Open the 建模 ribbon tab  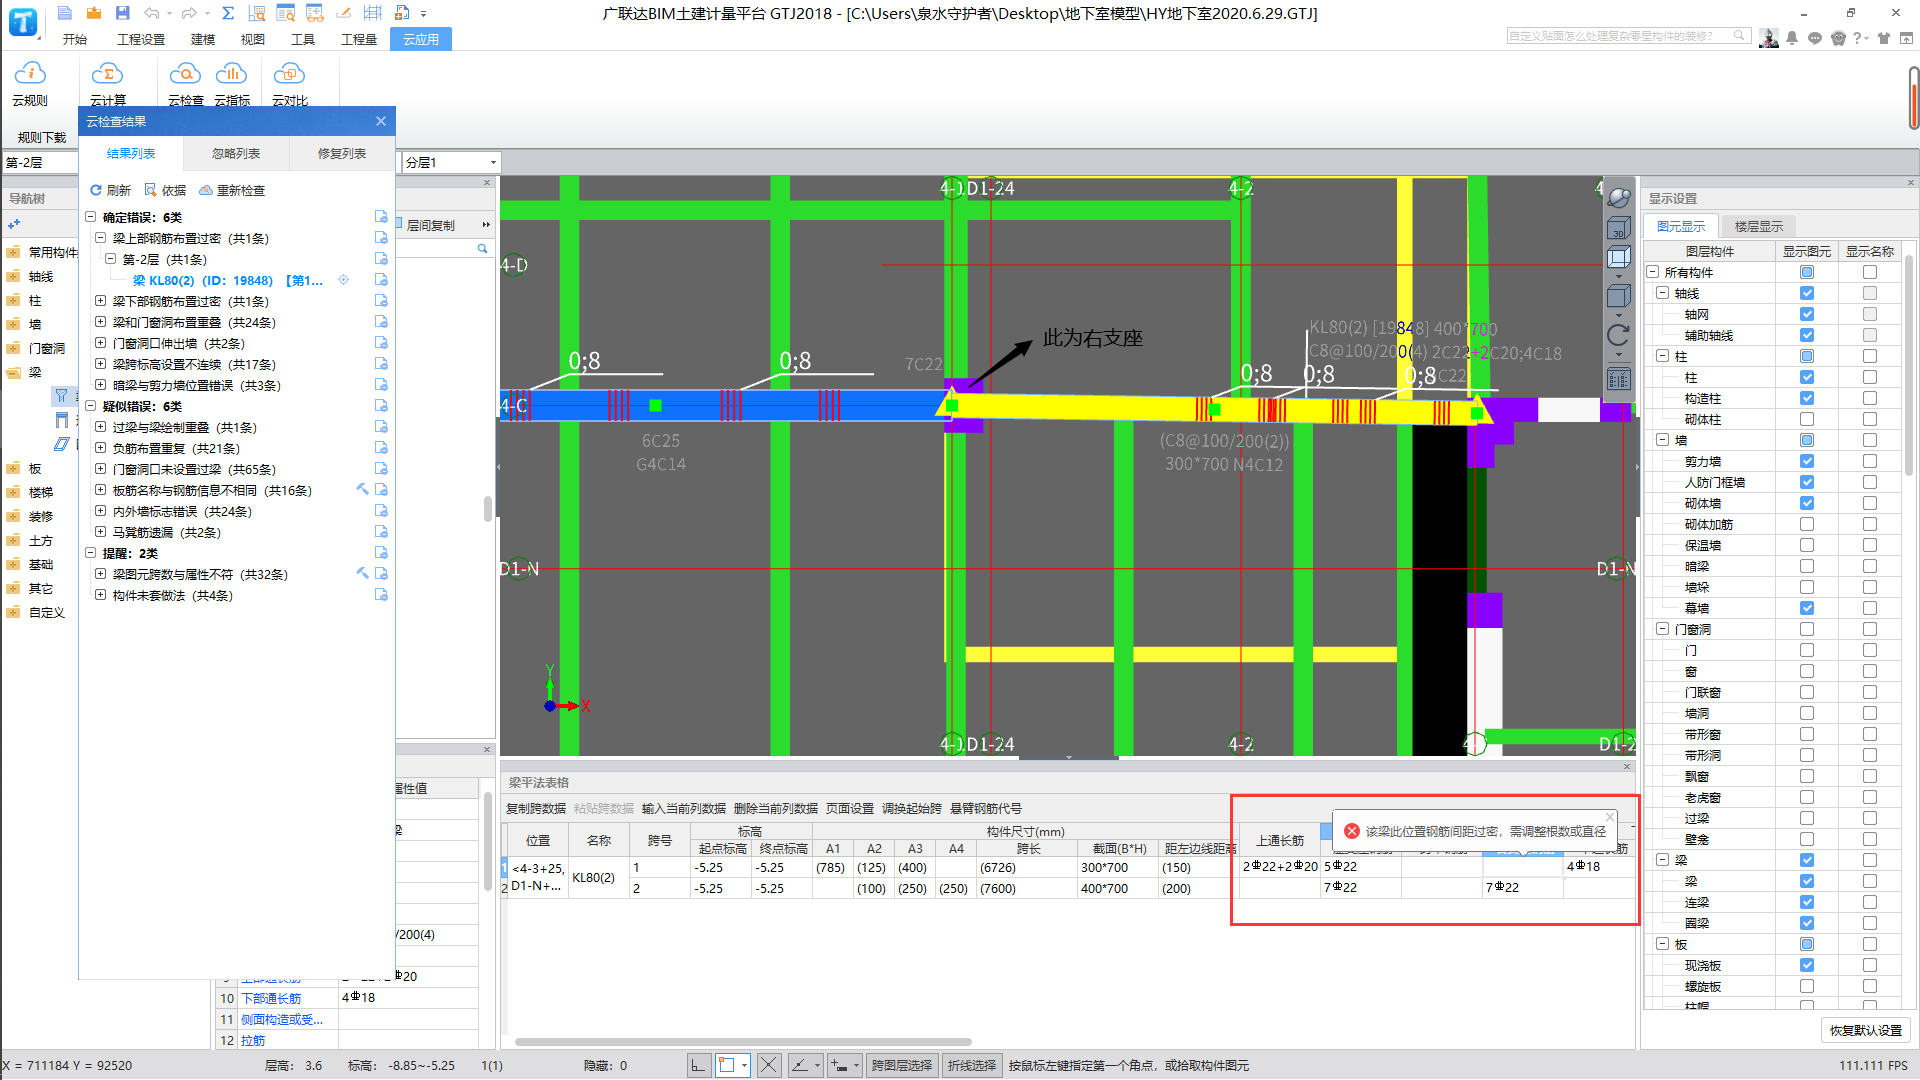203,39
